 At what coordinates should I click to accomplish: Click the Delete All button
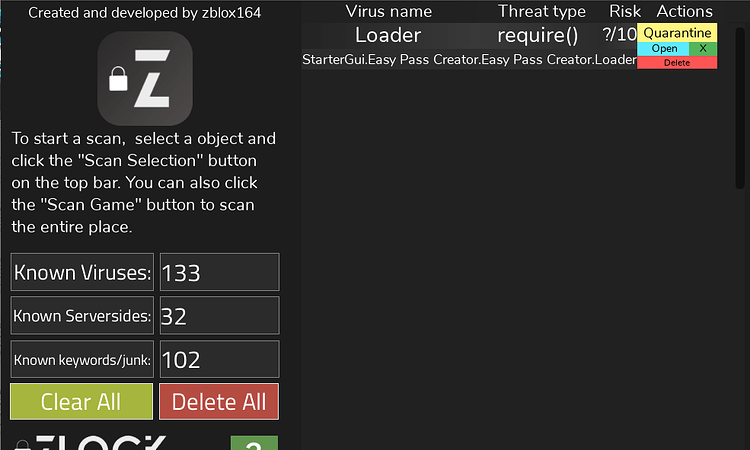pos(219,402)
